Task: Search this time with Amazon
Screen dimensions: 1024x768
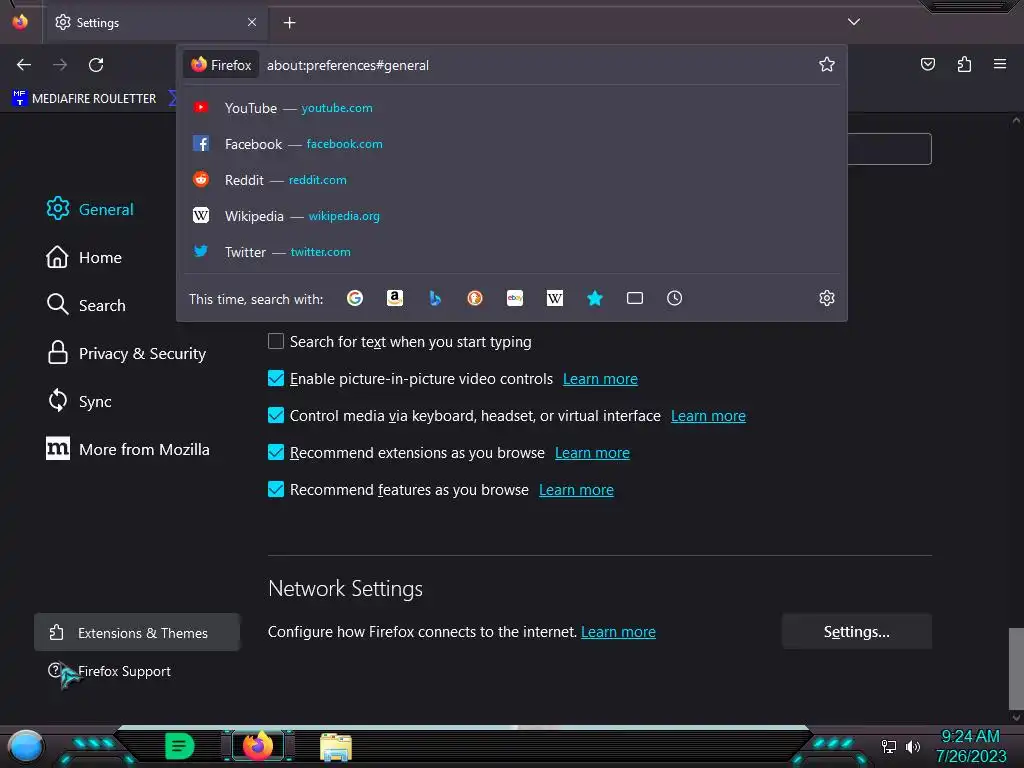Action: 394,298
